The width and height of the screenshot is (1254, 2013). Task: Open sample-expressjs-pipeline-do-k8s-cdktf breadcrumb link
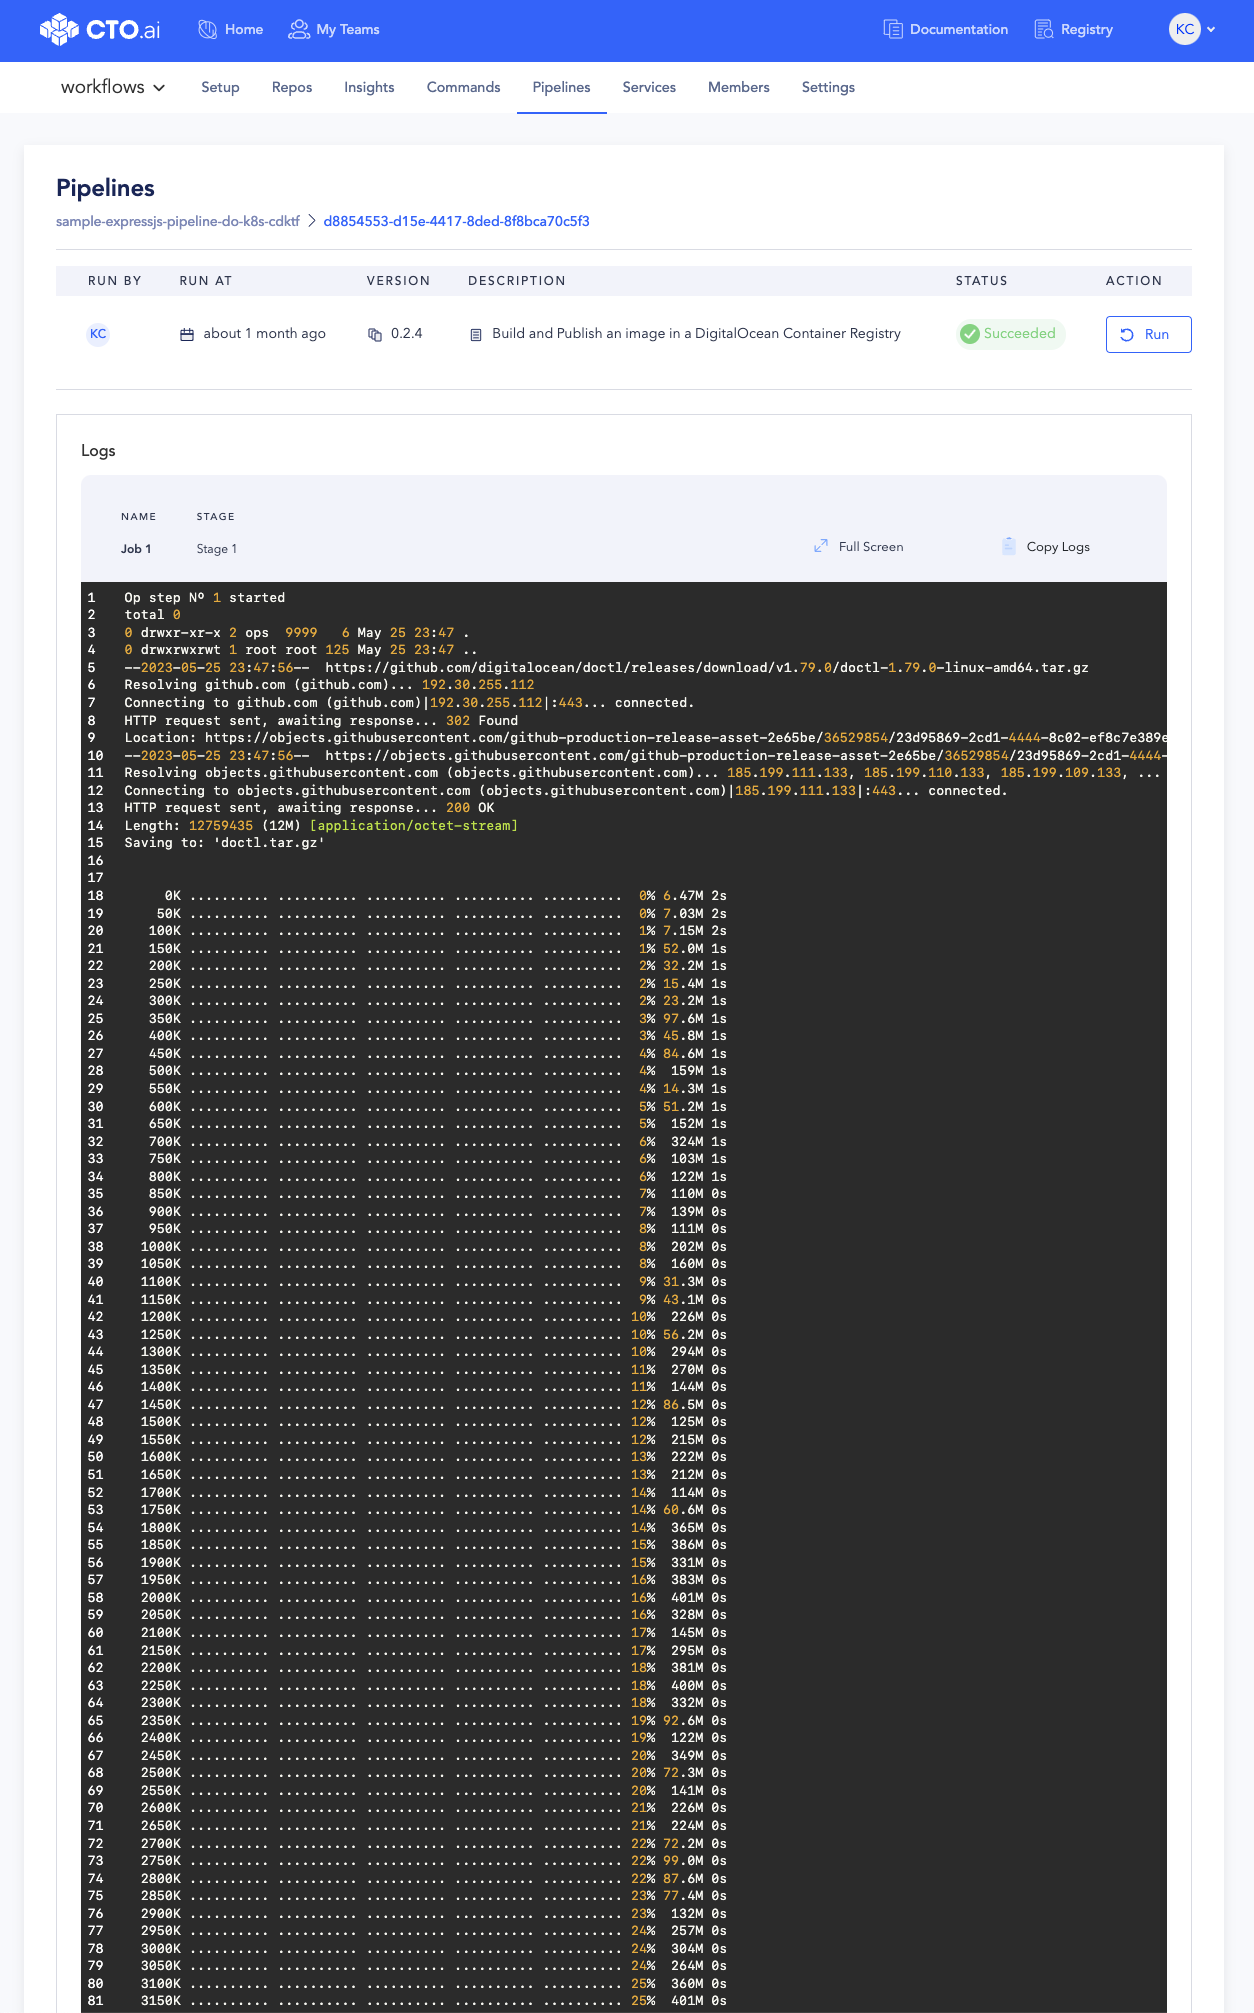coord(178,221)
